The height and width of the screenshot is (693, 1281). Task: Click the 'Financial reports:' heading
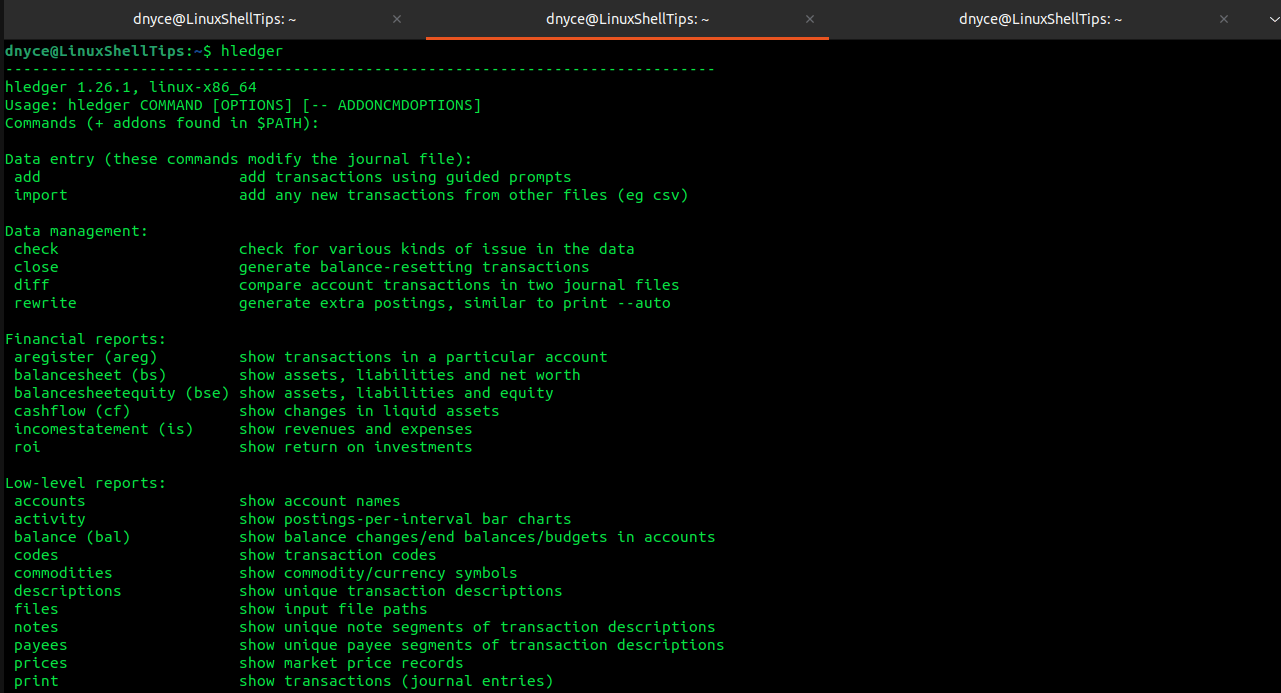coord(85,339)
